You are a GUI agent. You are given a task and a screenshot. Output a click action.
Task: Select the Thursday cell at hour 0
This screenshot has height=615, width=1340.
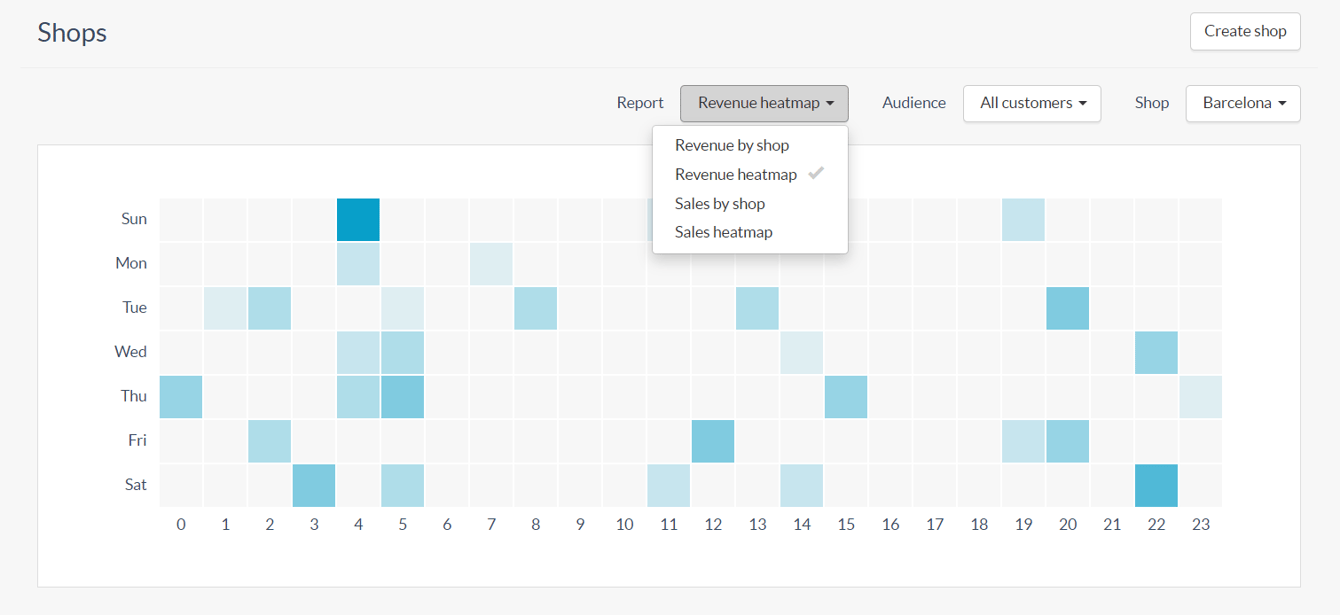pos(180,396)
